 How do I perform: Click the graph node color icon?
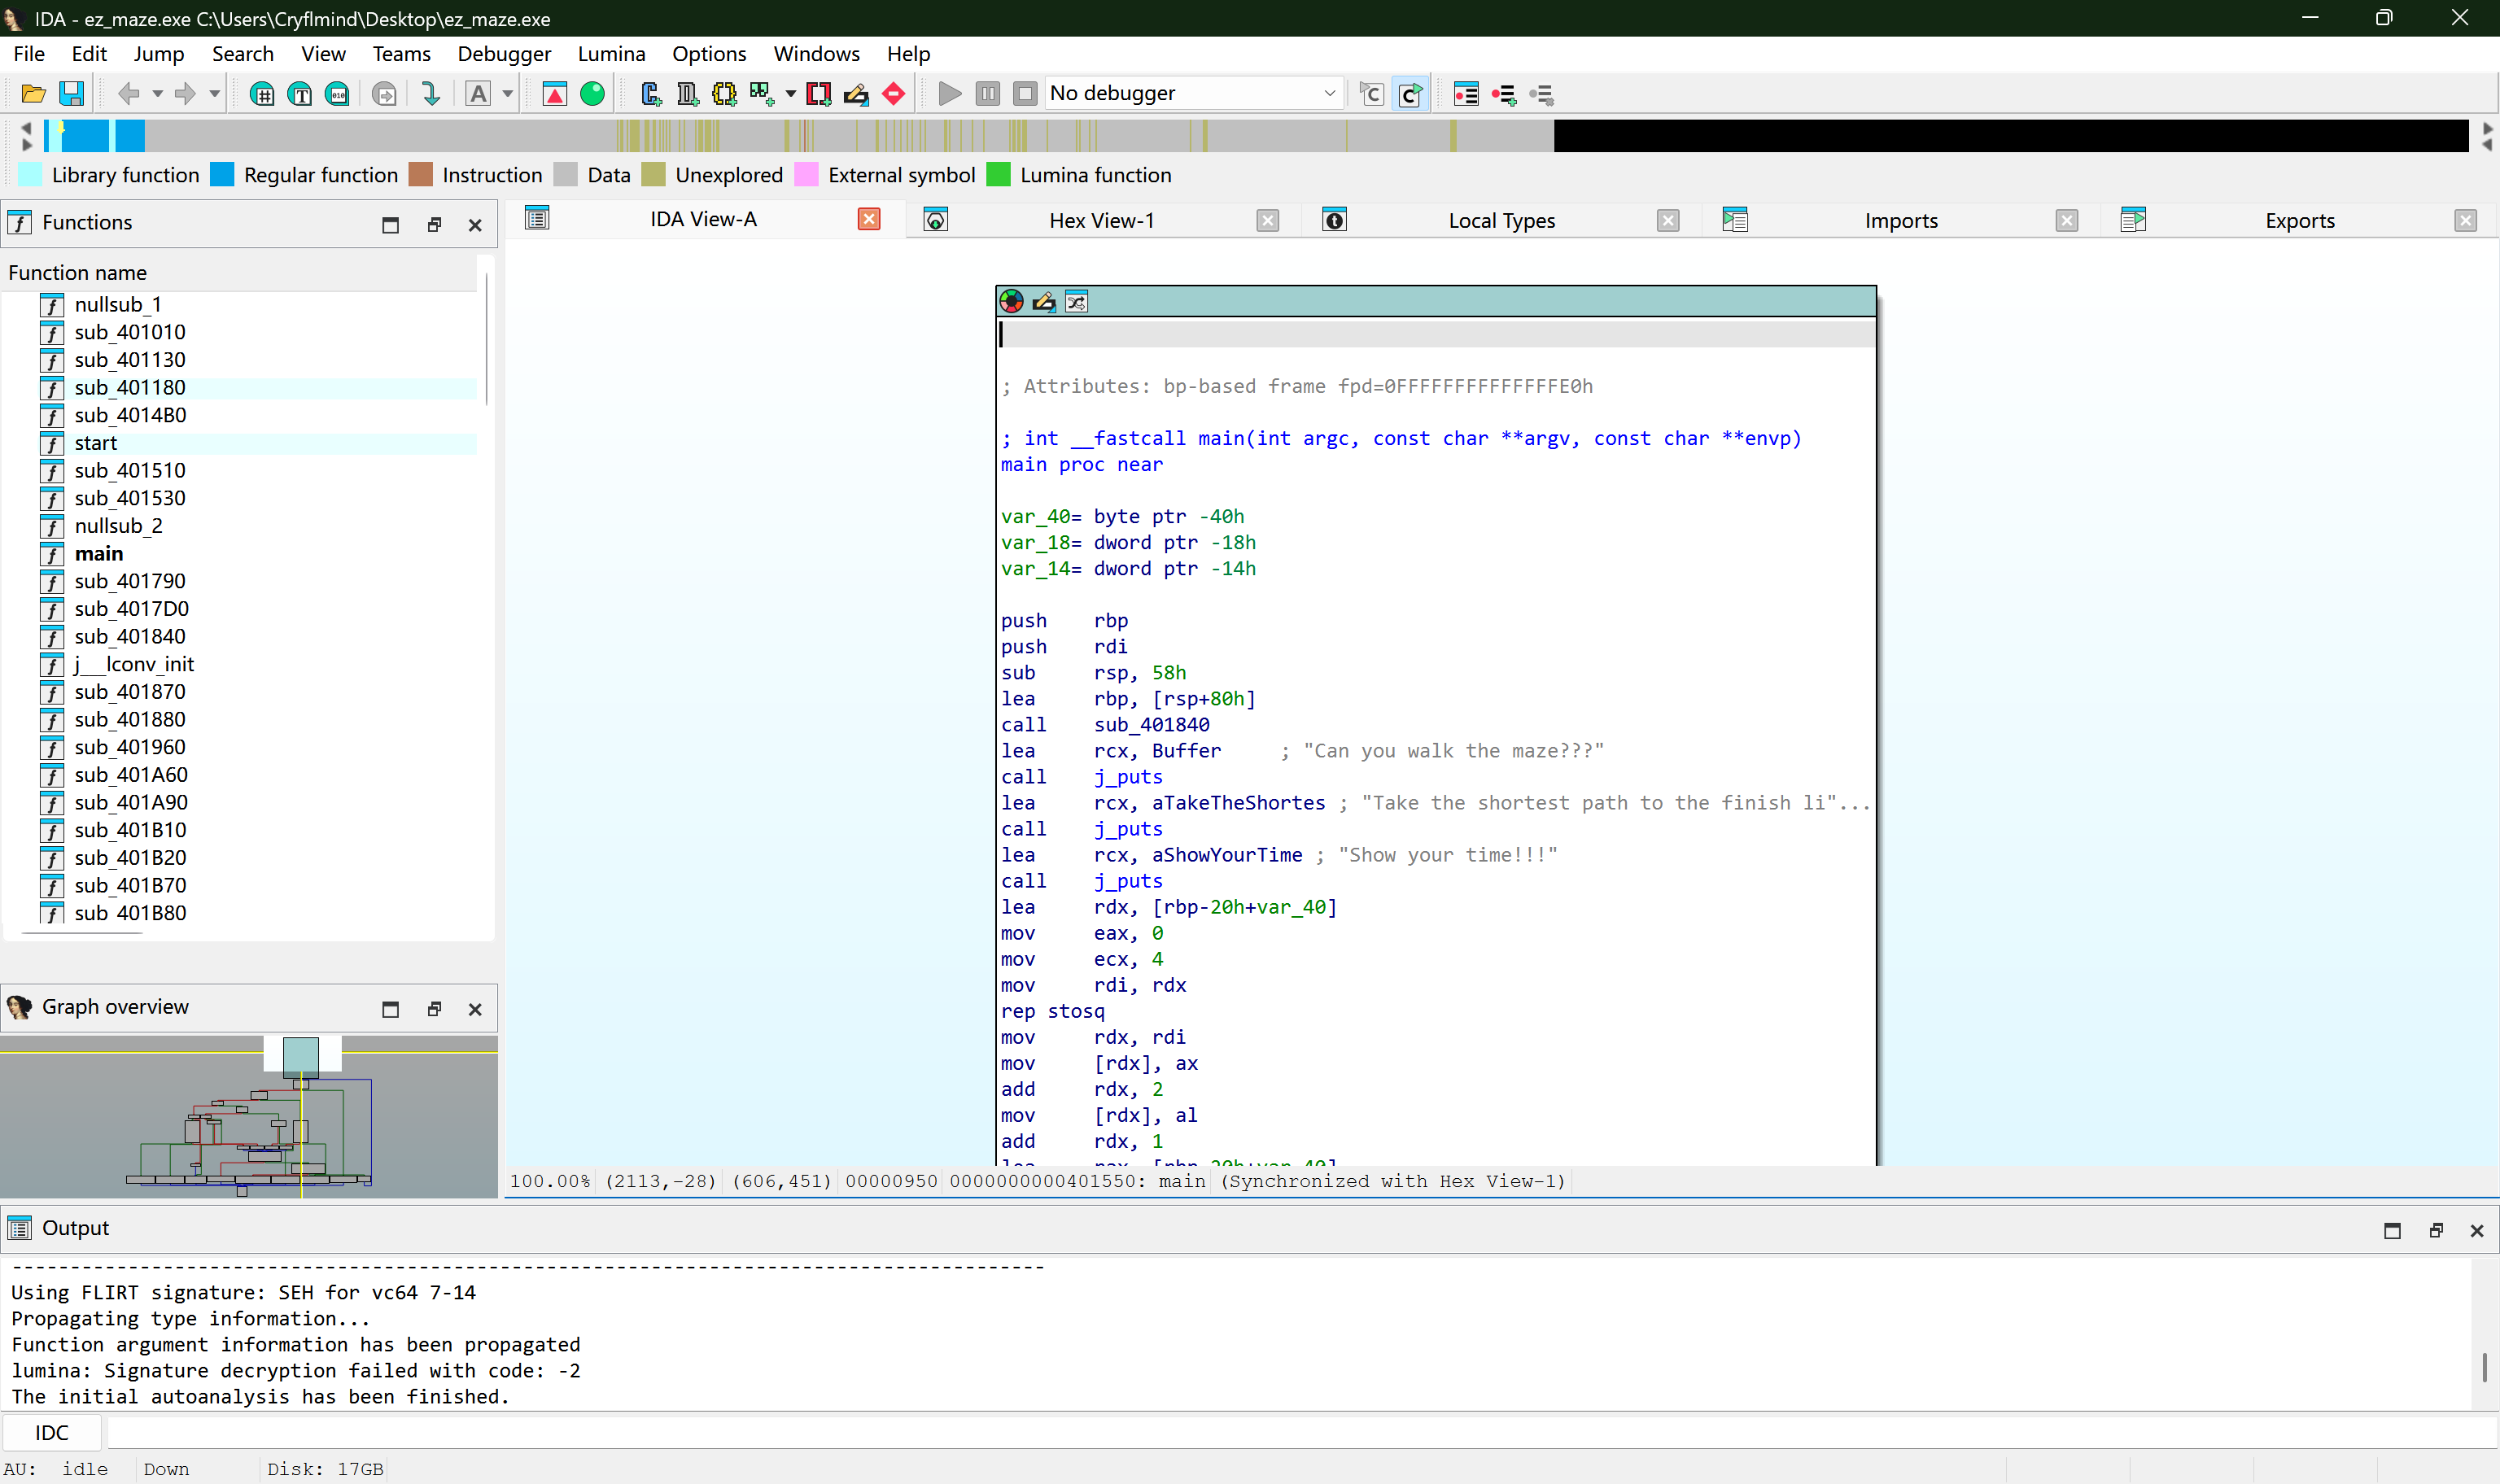[x=1012, y=301]
